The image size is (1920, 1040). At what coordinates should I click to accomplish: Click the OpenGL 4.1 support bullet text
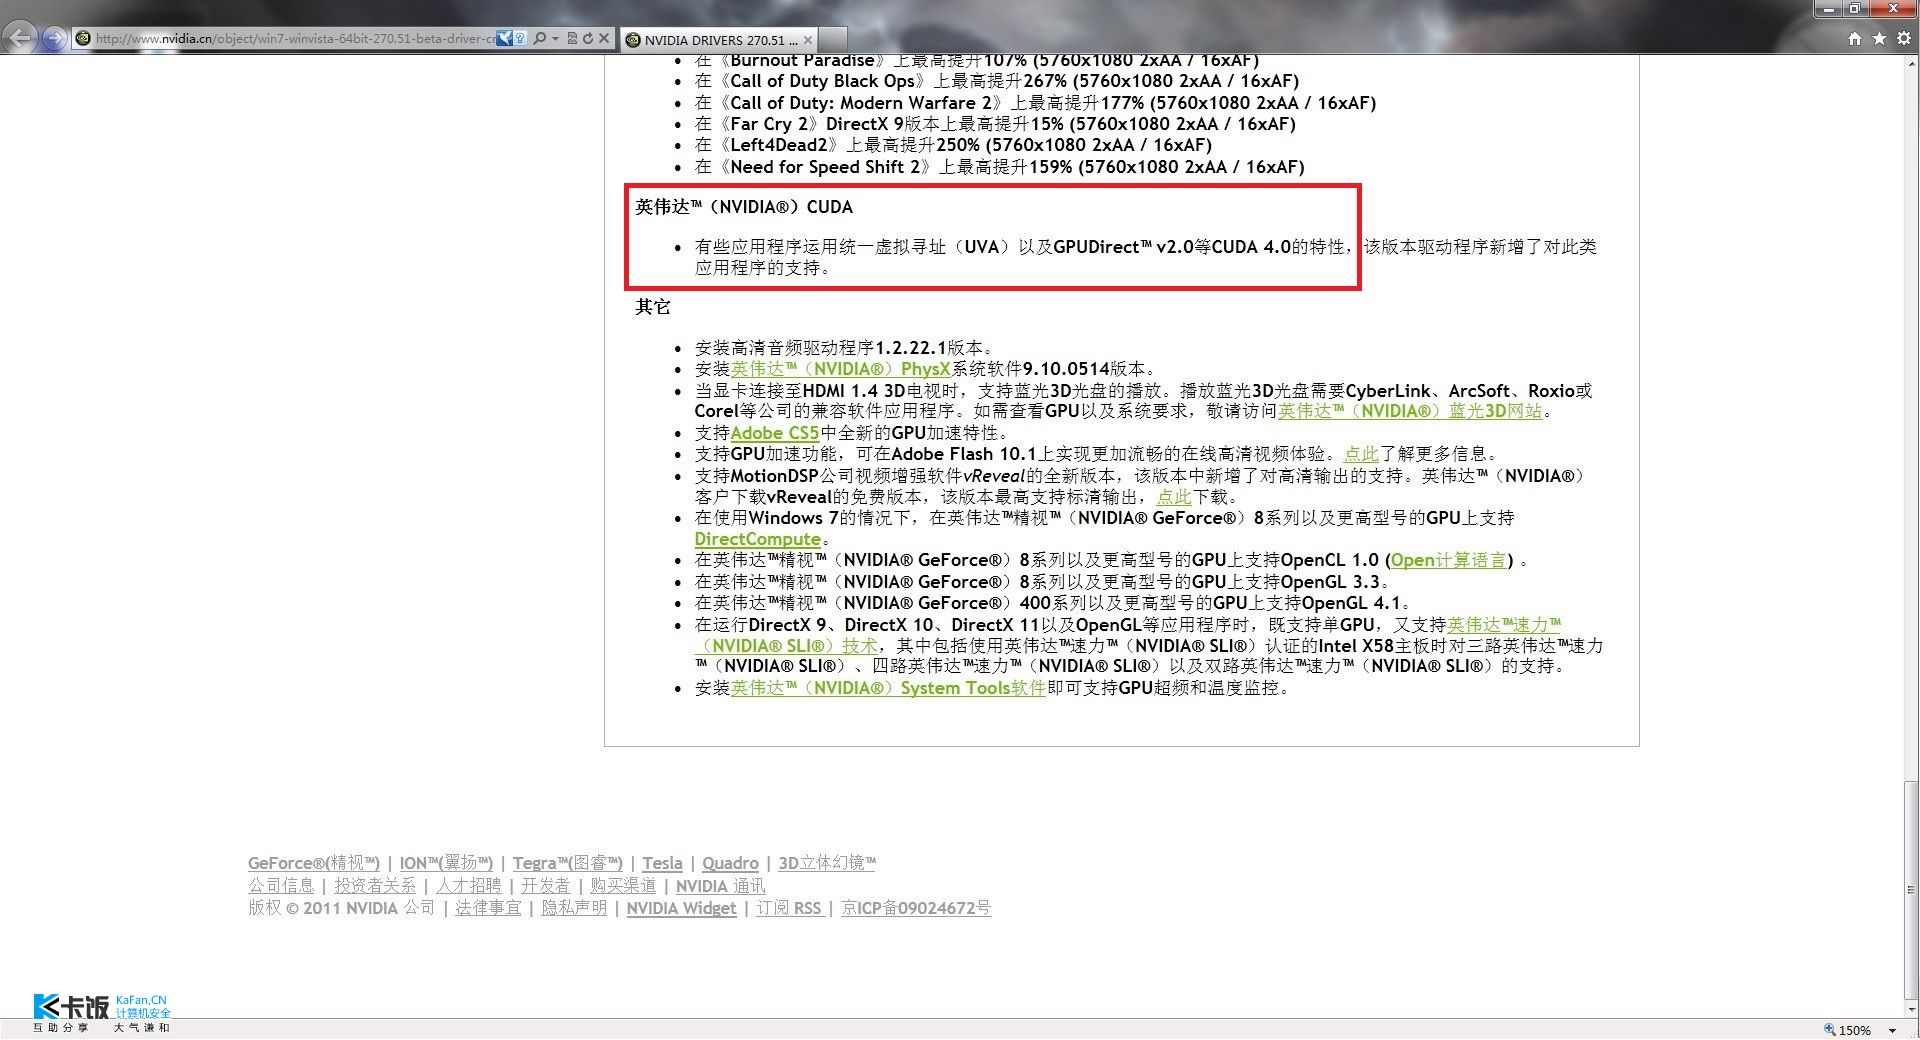point(1052,603)
